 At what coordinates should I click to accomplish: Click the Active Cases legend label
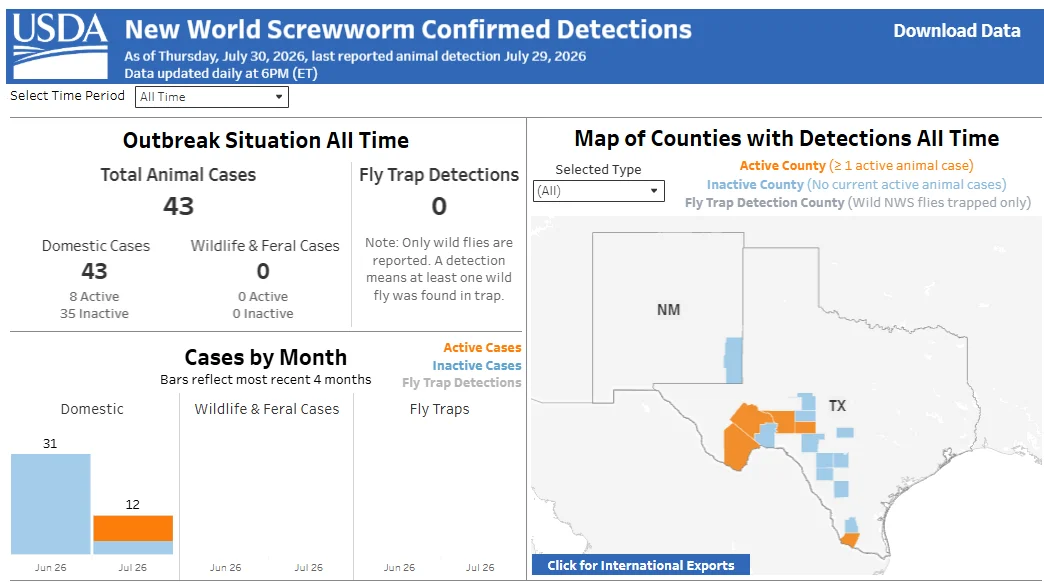(x=482, y=348)
